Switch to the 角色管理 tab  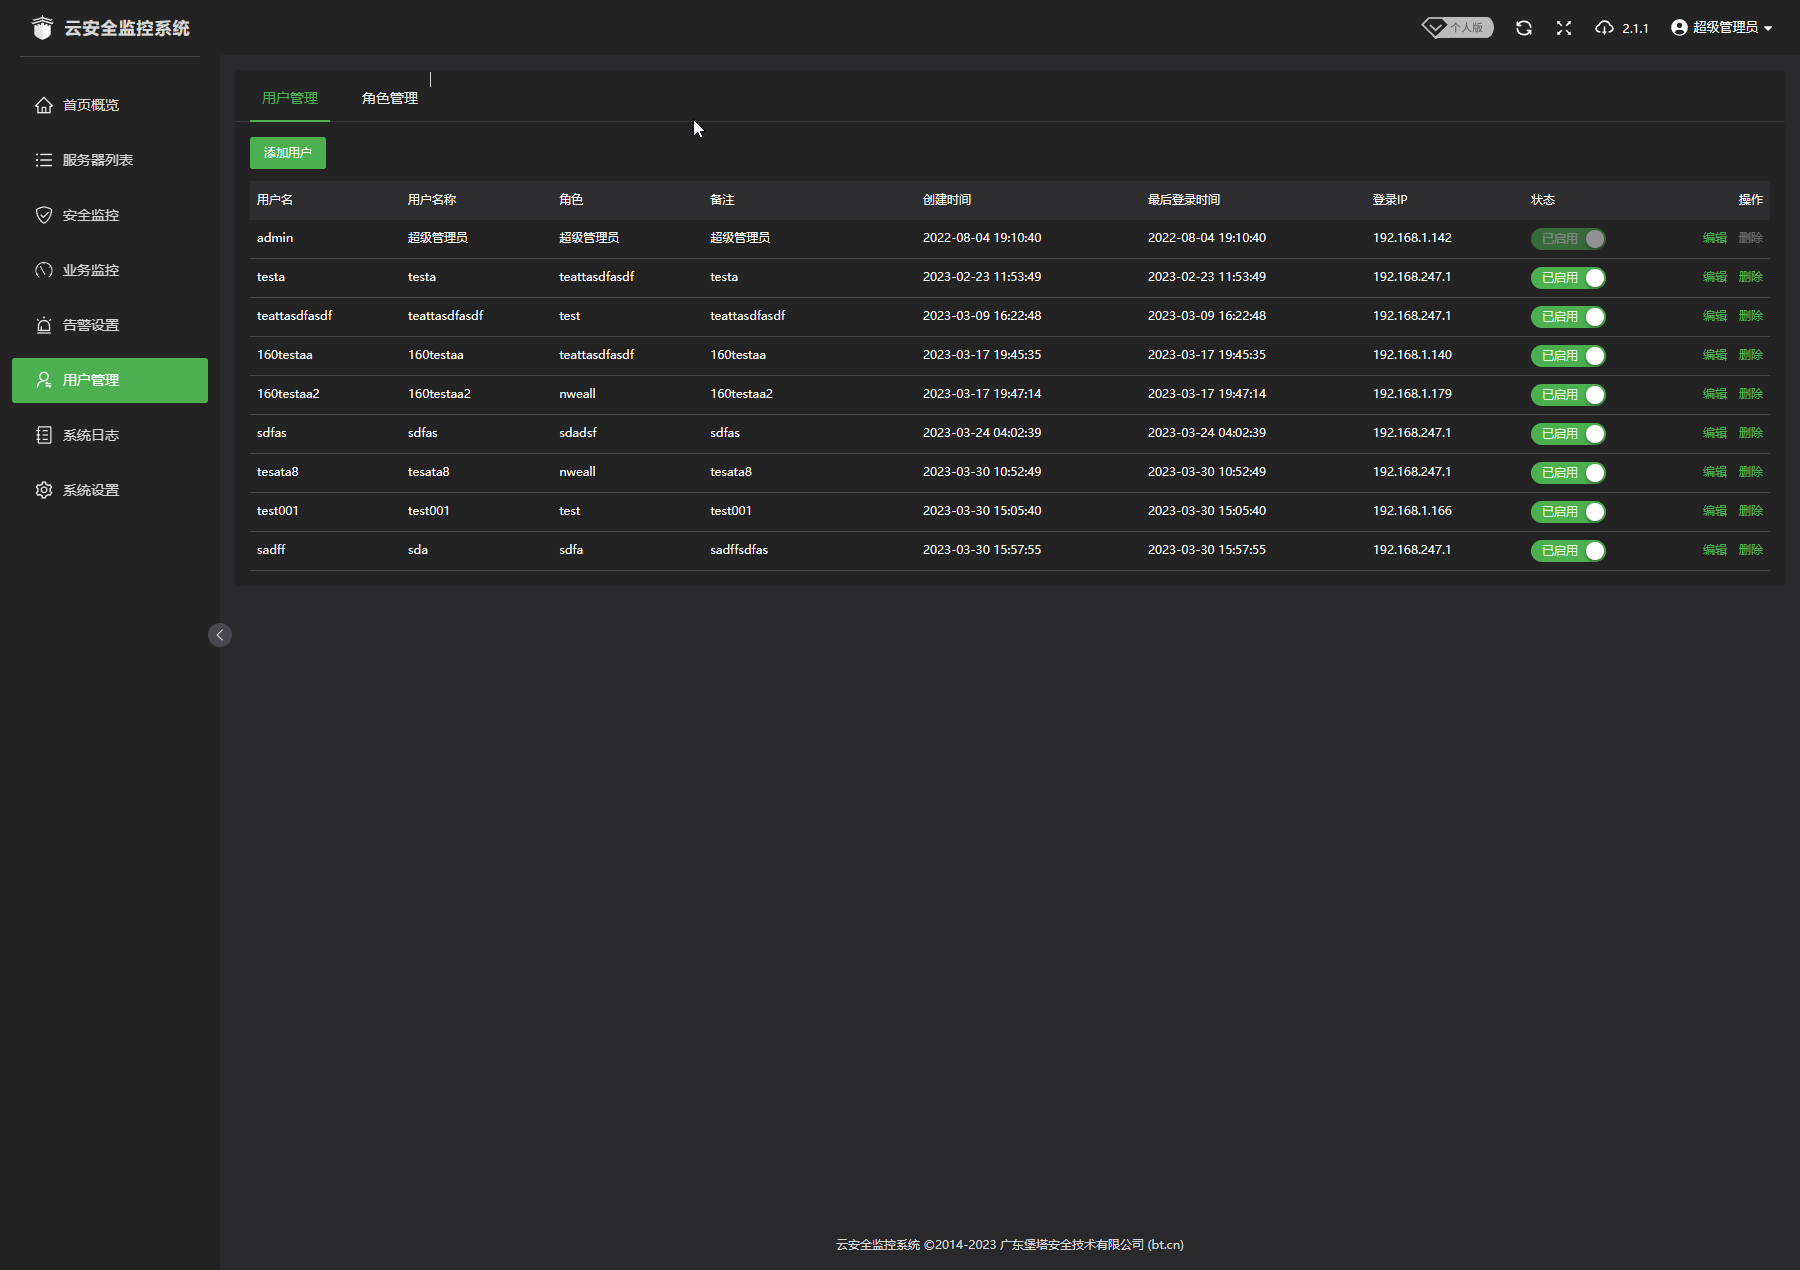(390, 98)
